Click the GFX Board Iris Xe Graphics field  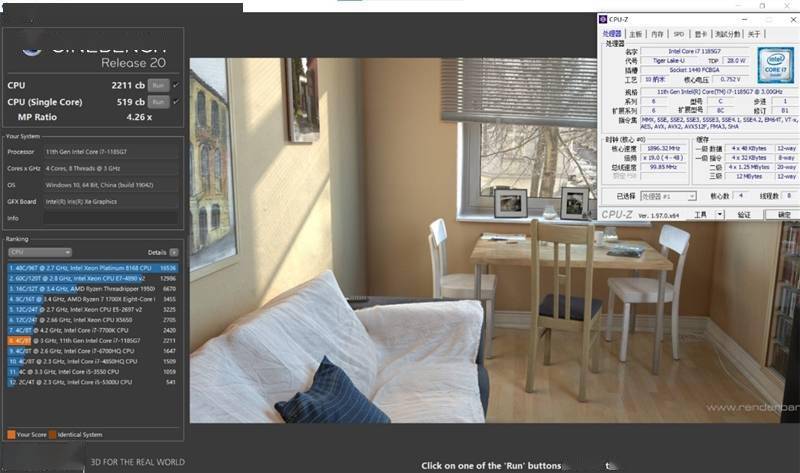(x=111, y=202)
